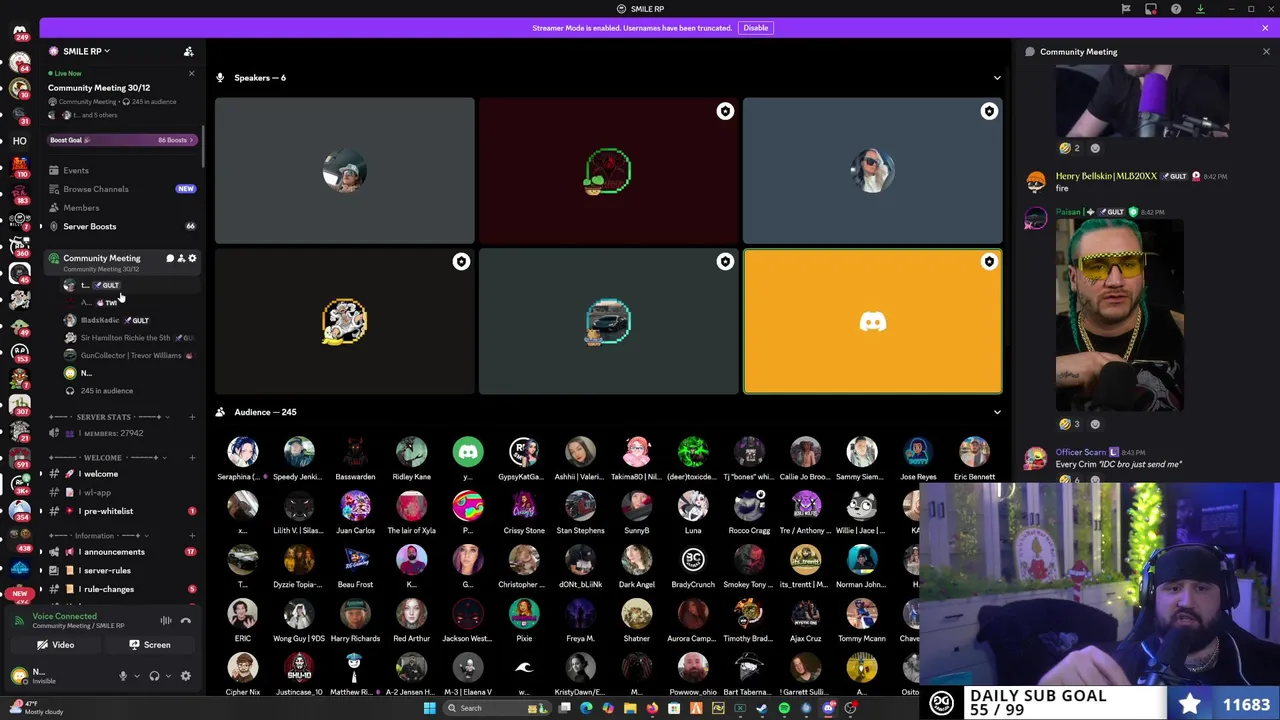This screenshot has width=1280, height=720.
Task: Click audience member Juan Carlos
Action: pos(355,512)
